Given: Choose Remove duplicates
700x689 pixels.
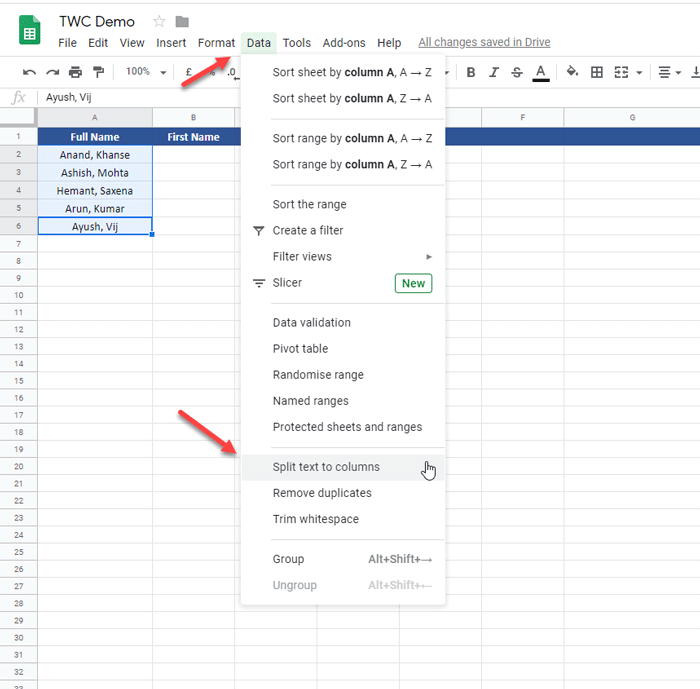Looking at the screenshot, I should point(343,493).
